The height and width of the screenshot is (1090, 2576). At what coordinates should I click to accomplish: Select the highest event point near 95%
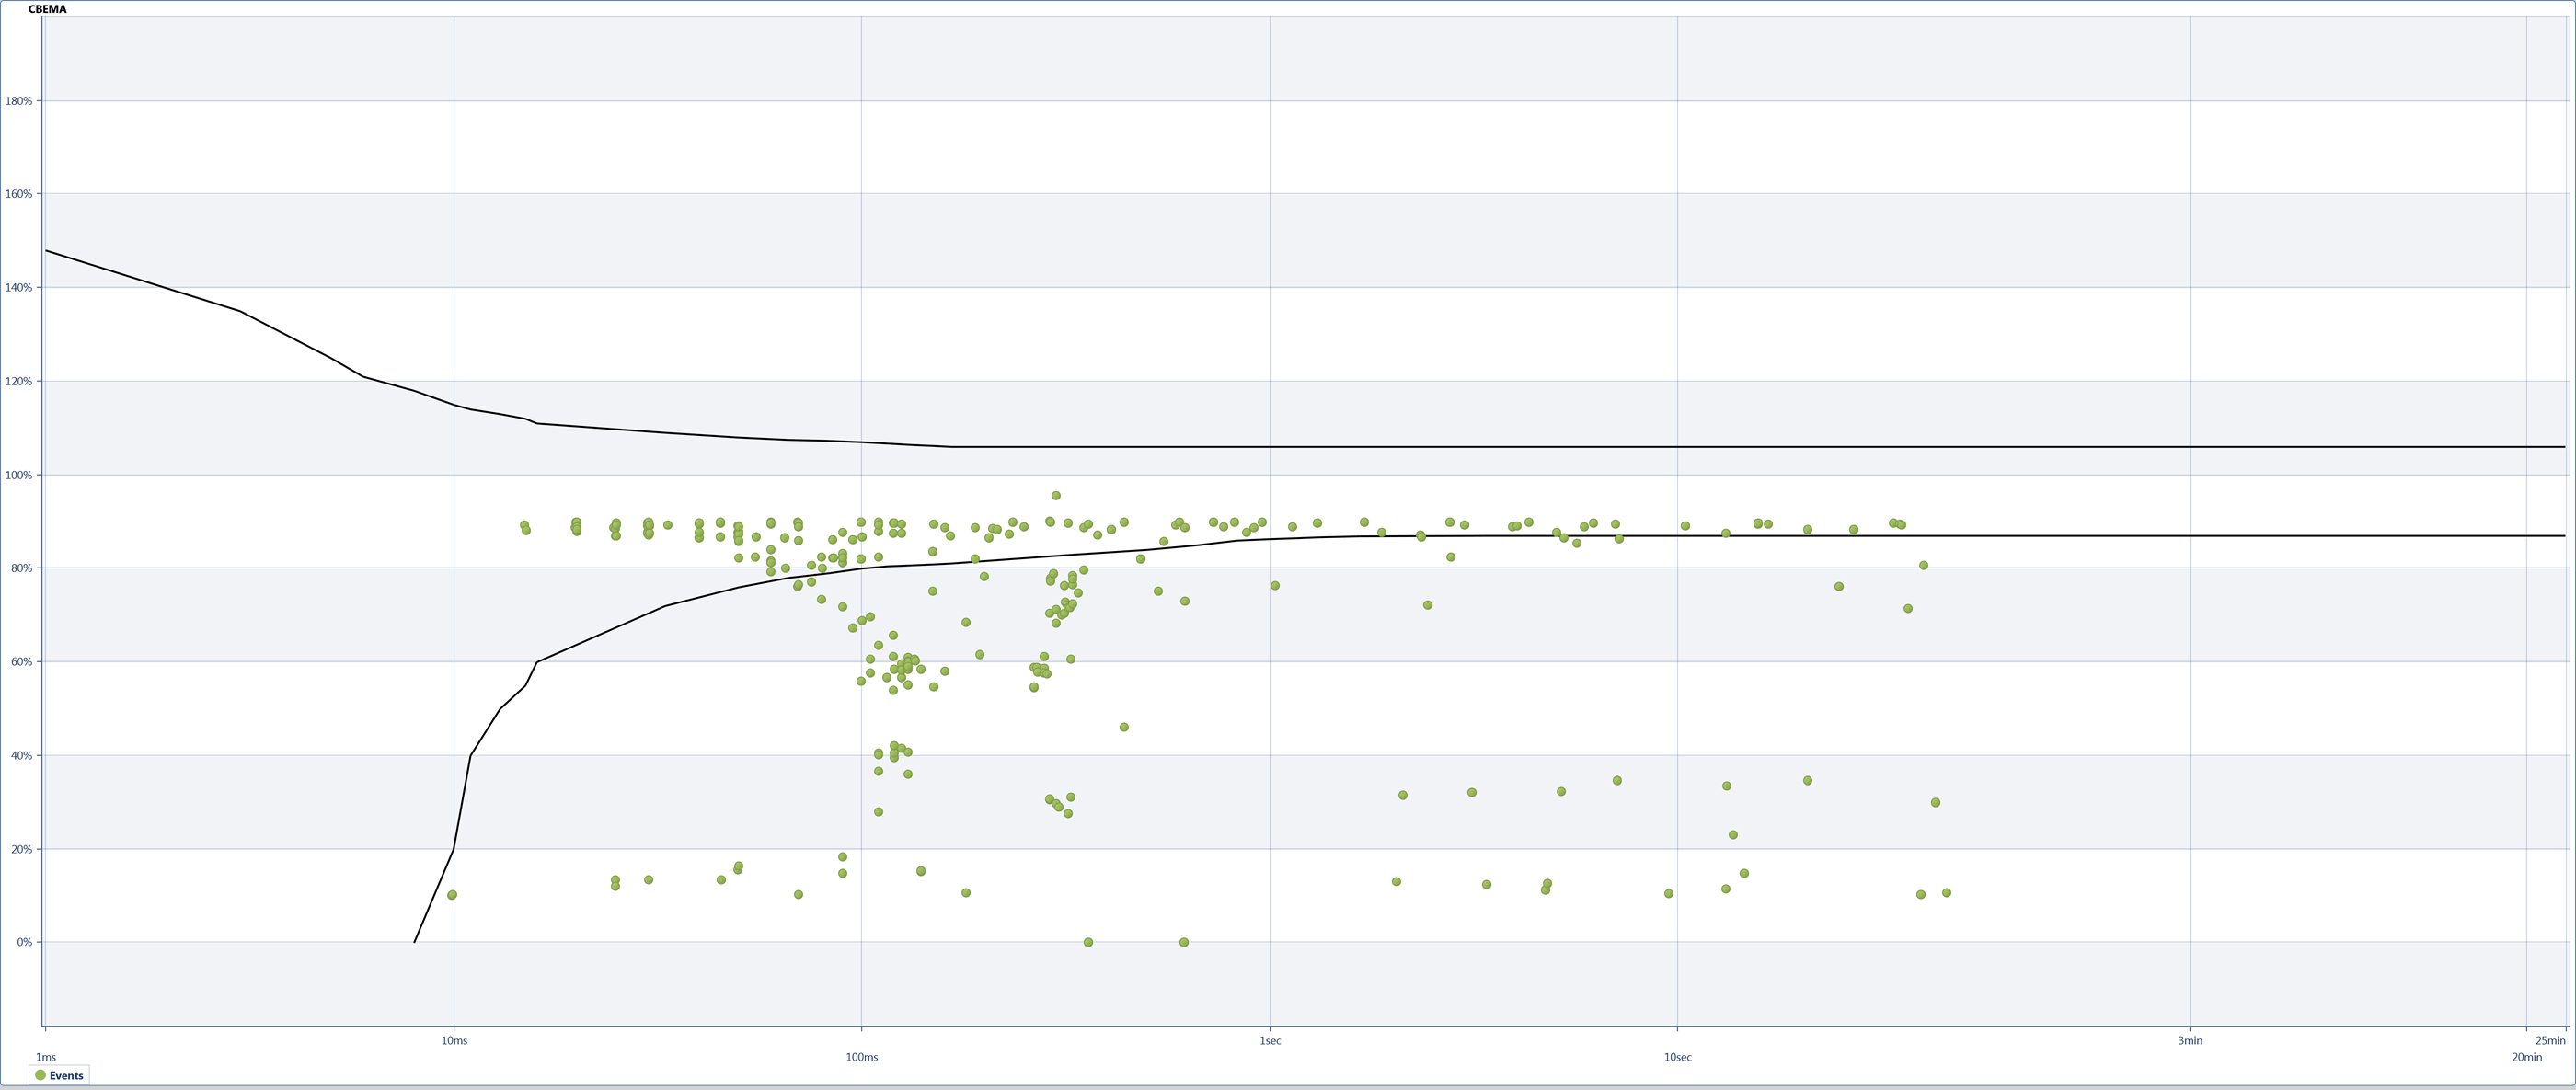point(1056,496)
